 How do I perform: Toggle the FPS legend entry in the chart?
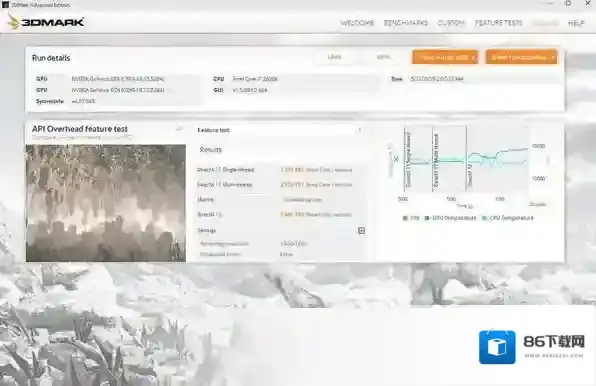click(x=411, y=218)
